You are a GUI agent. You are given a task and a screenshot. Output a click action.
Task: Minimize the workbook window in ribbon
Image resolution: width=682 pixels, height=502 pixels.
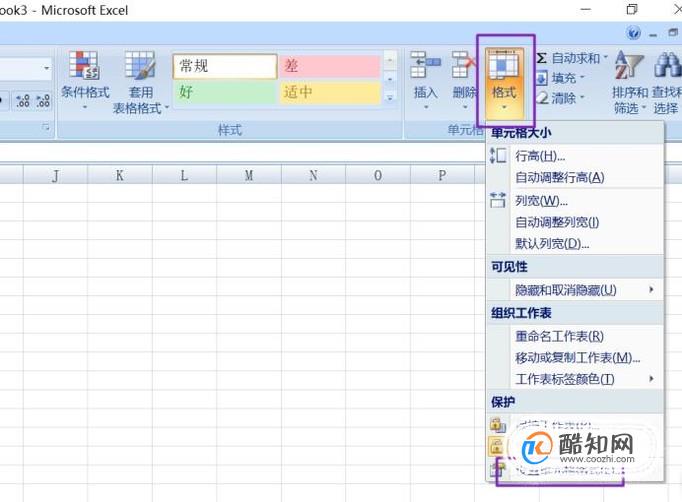[x=653, y=34]
